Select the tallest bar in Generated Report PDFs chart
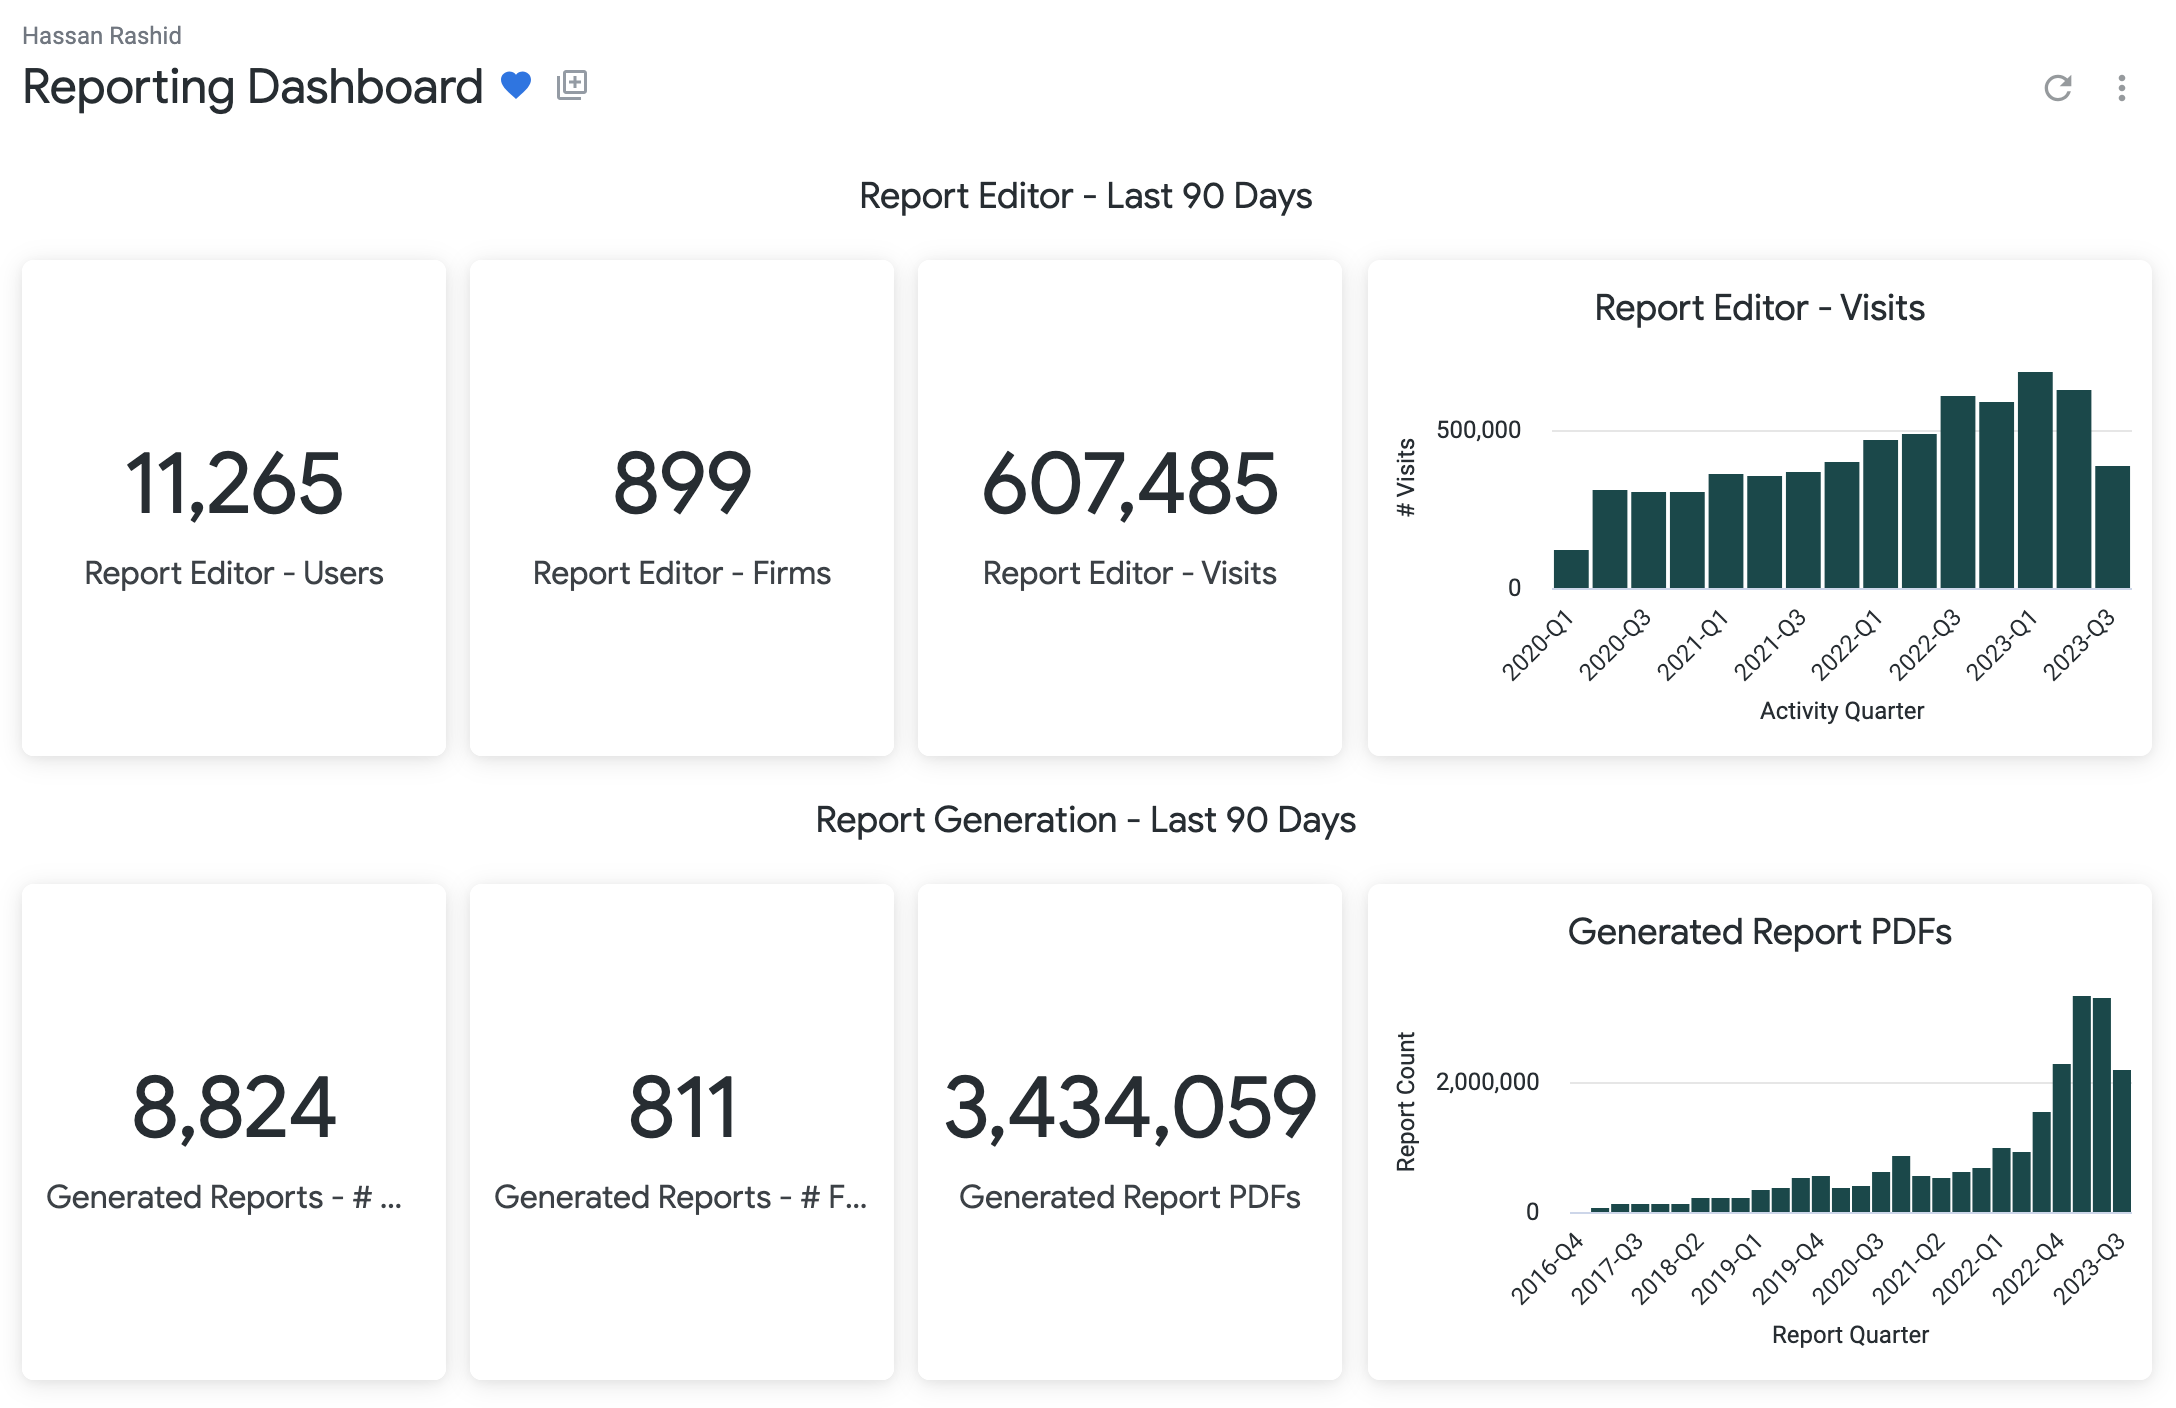The height and width of the screenshot is (1408, 2176). [2082, 1104]
